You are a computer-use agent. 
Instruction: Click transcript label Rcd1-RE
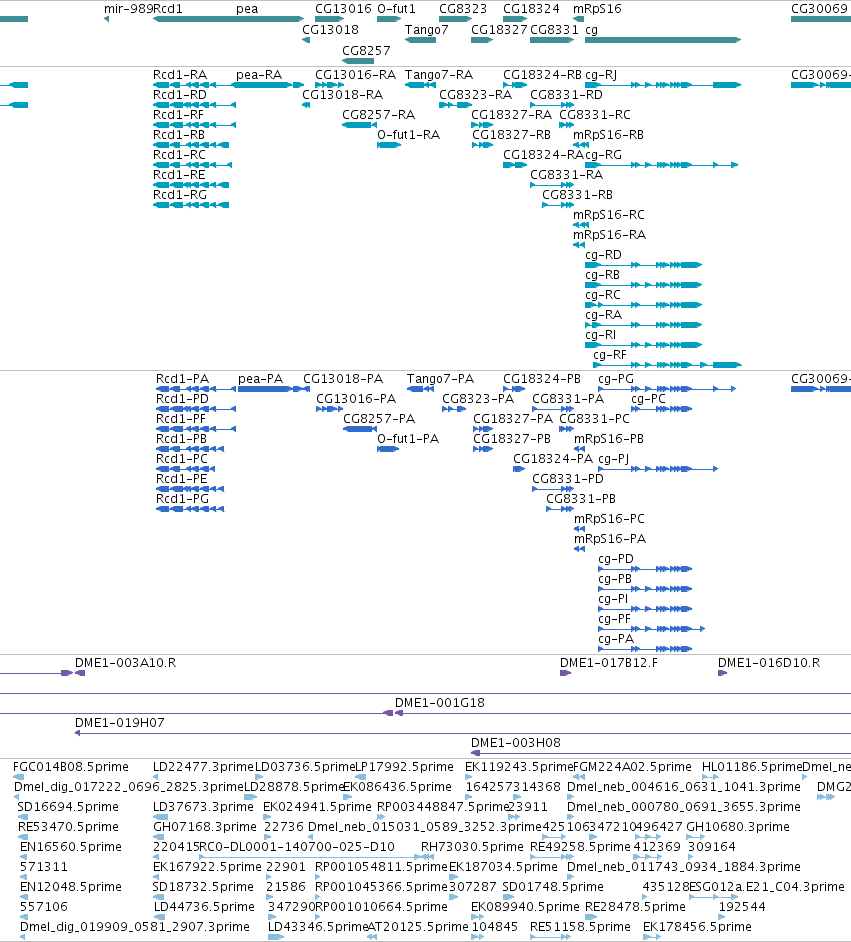pyautogui.click(x=179, y=175)
